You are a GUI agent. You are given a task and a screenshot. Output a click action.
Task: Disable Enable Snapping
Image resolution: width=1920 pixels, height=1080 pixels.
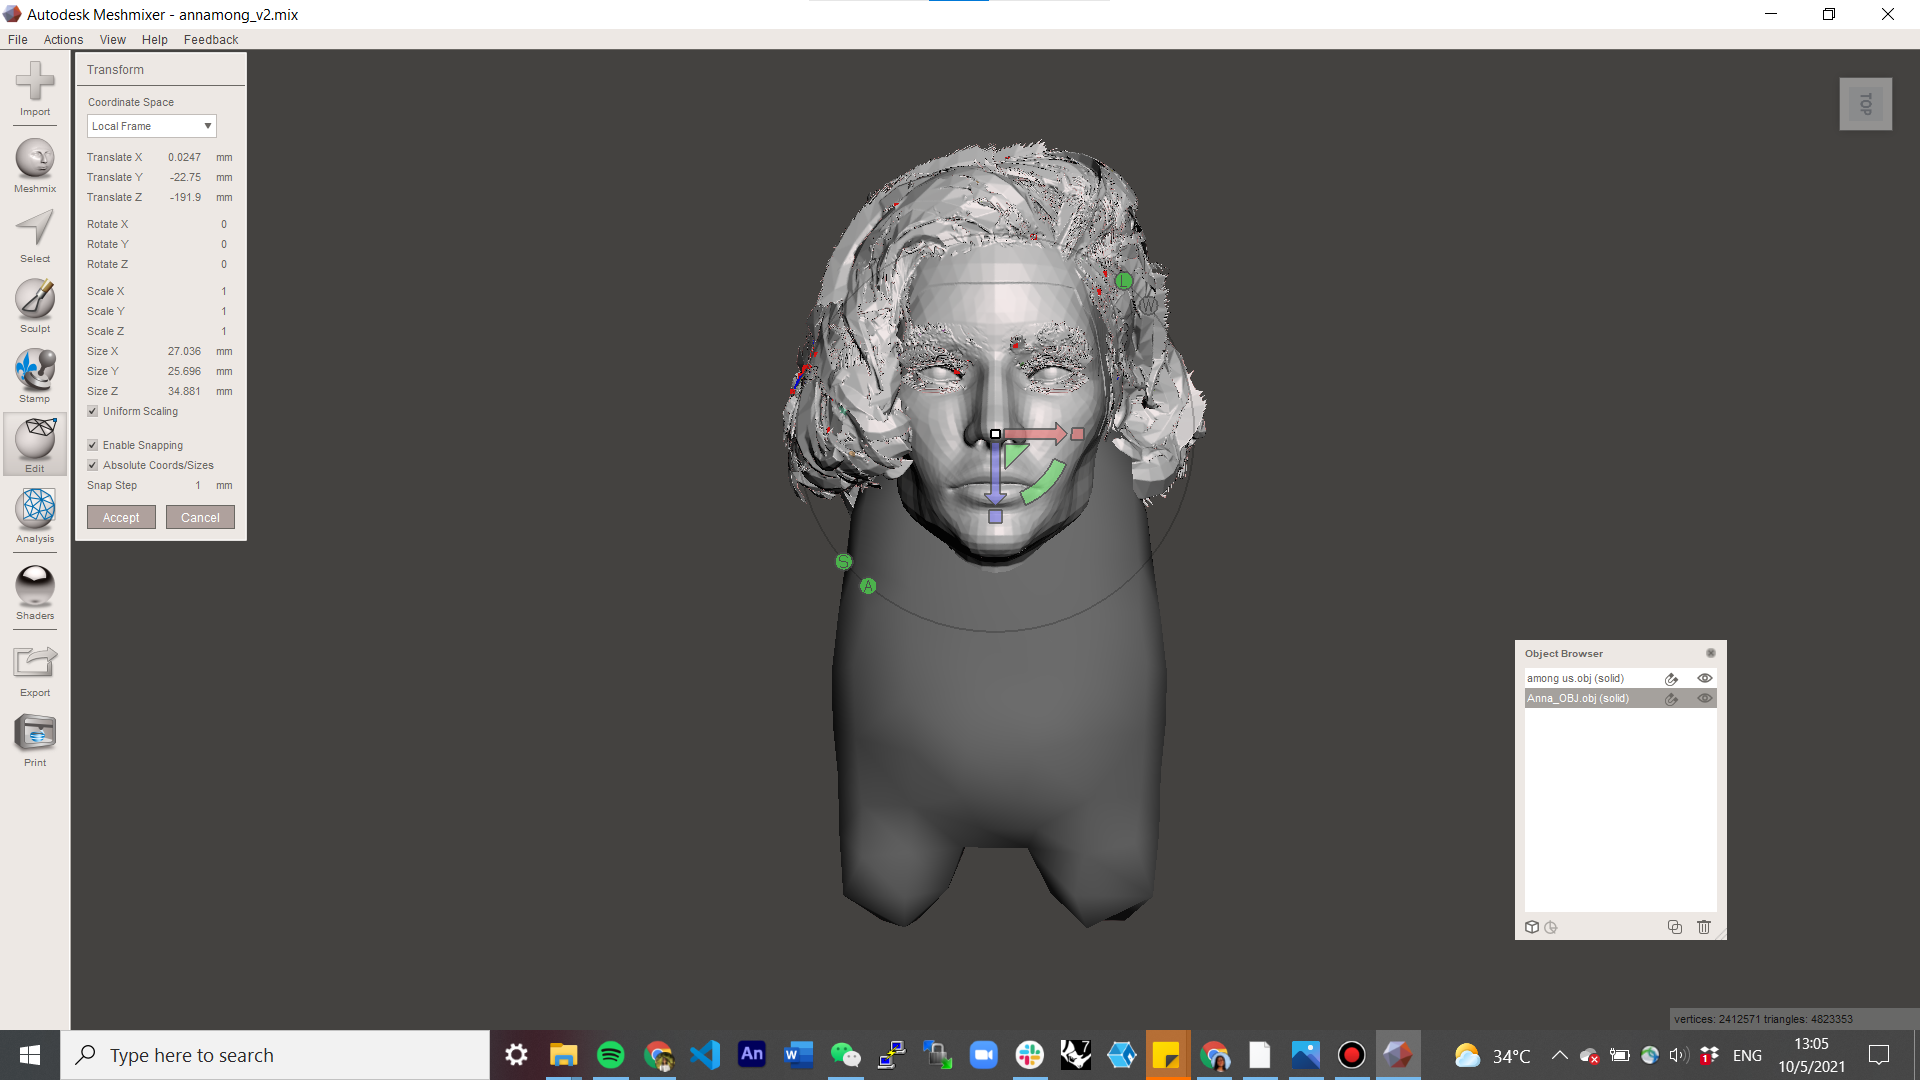(x=92, y=445)
